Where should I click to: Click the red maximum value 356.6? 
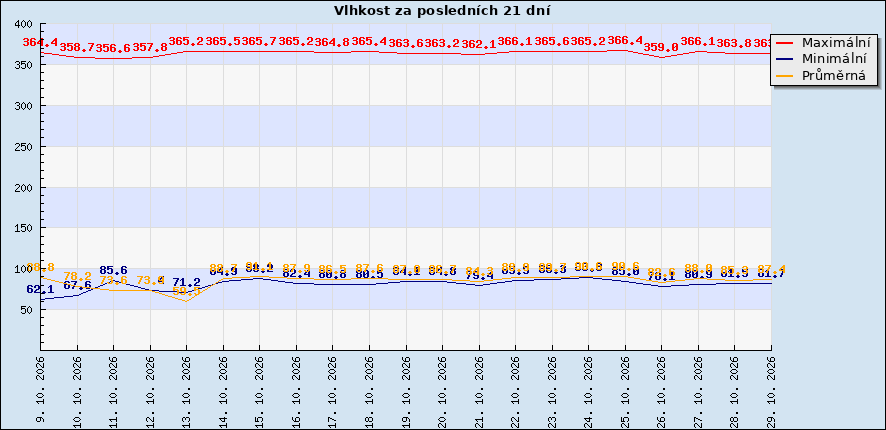[113, 49]
